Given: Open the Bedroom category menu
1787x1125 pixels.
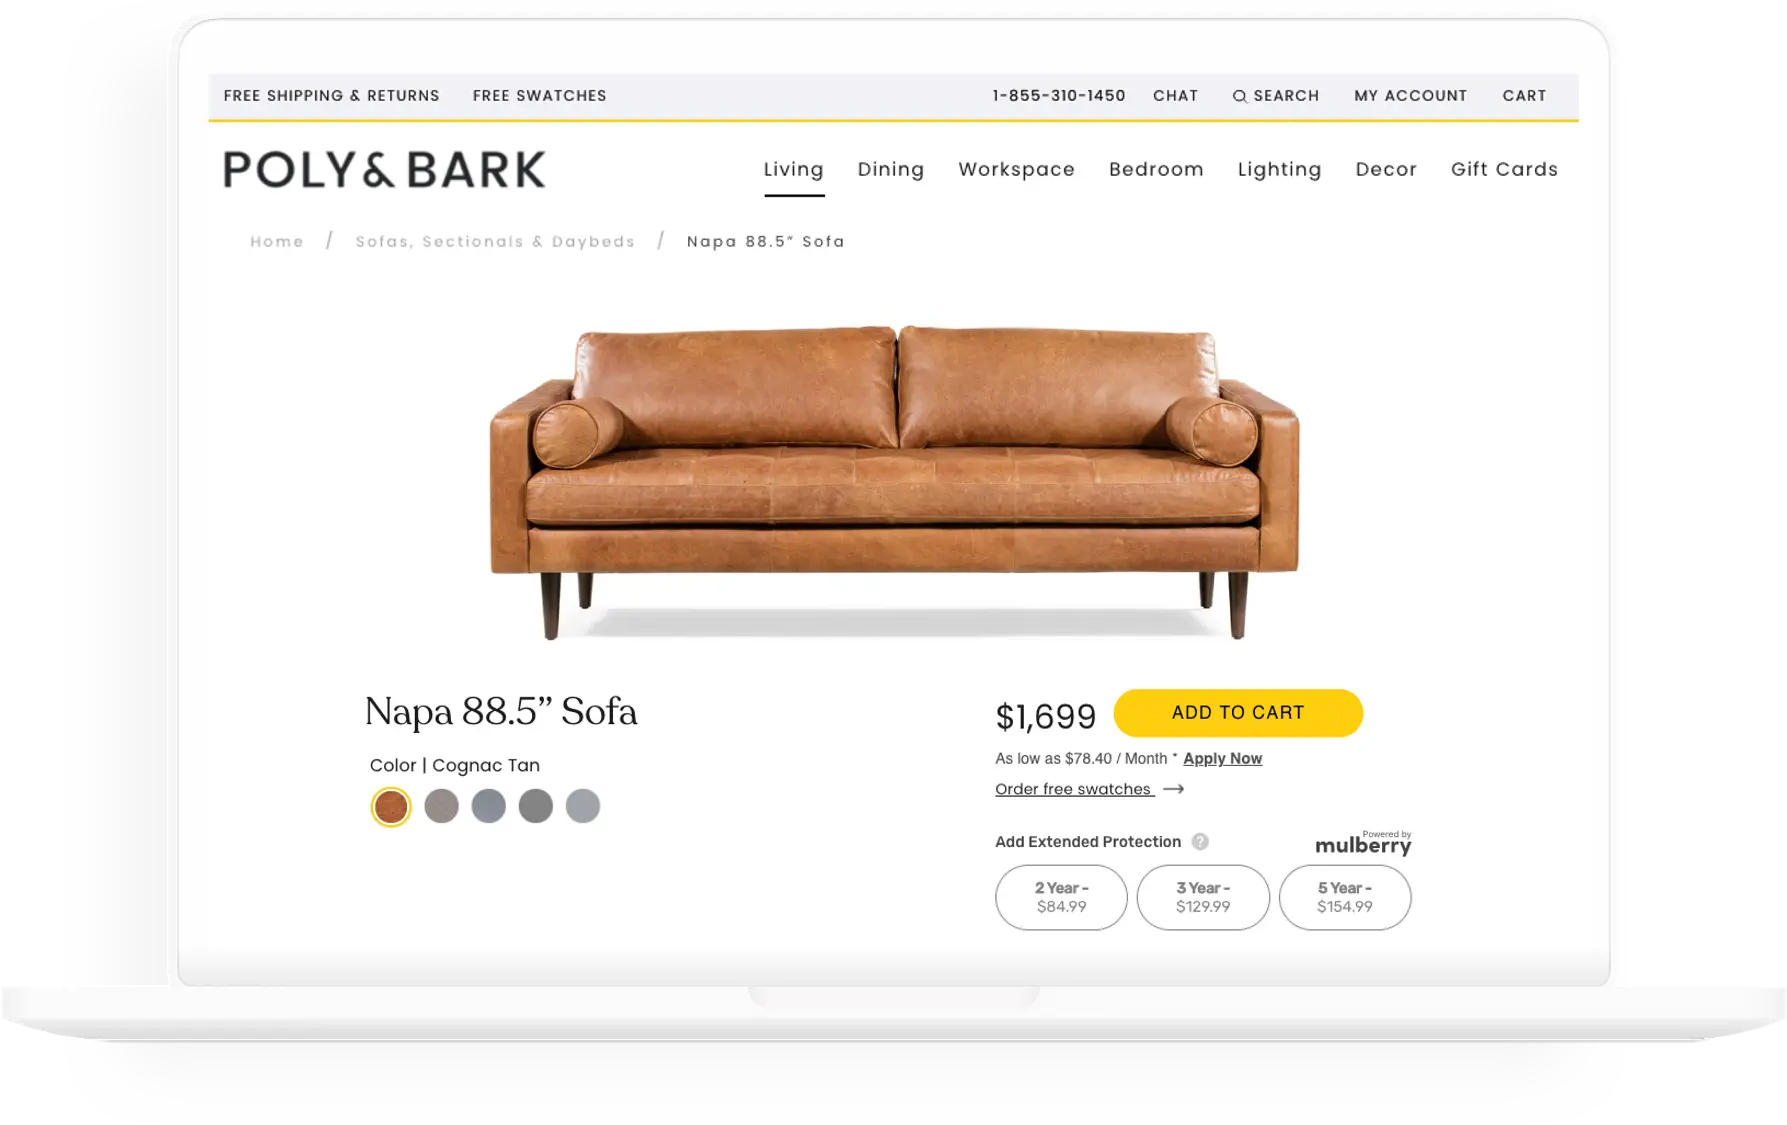Looking at the screenshot, I should [x=1156, y=169].
